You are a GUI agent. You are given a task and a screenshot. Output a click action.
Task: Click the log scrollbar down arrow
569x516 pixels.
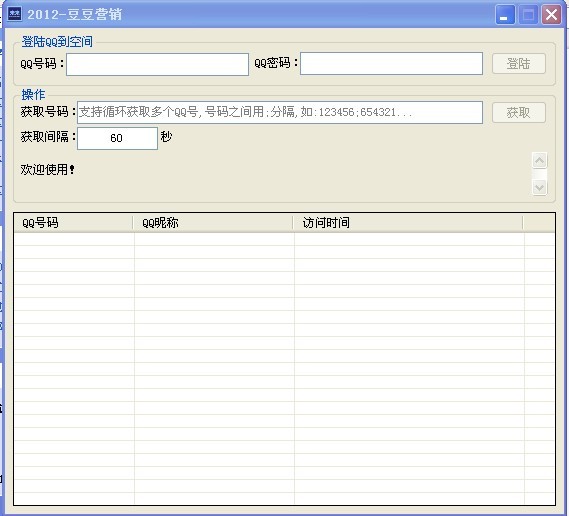(539, 188)
